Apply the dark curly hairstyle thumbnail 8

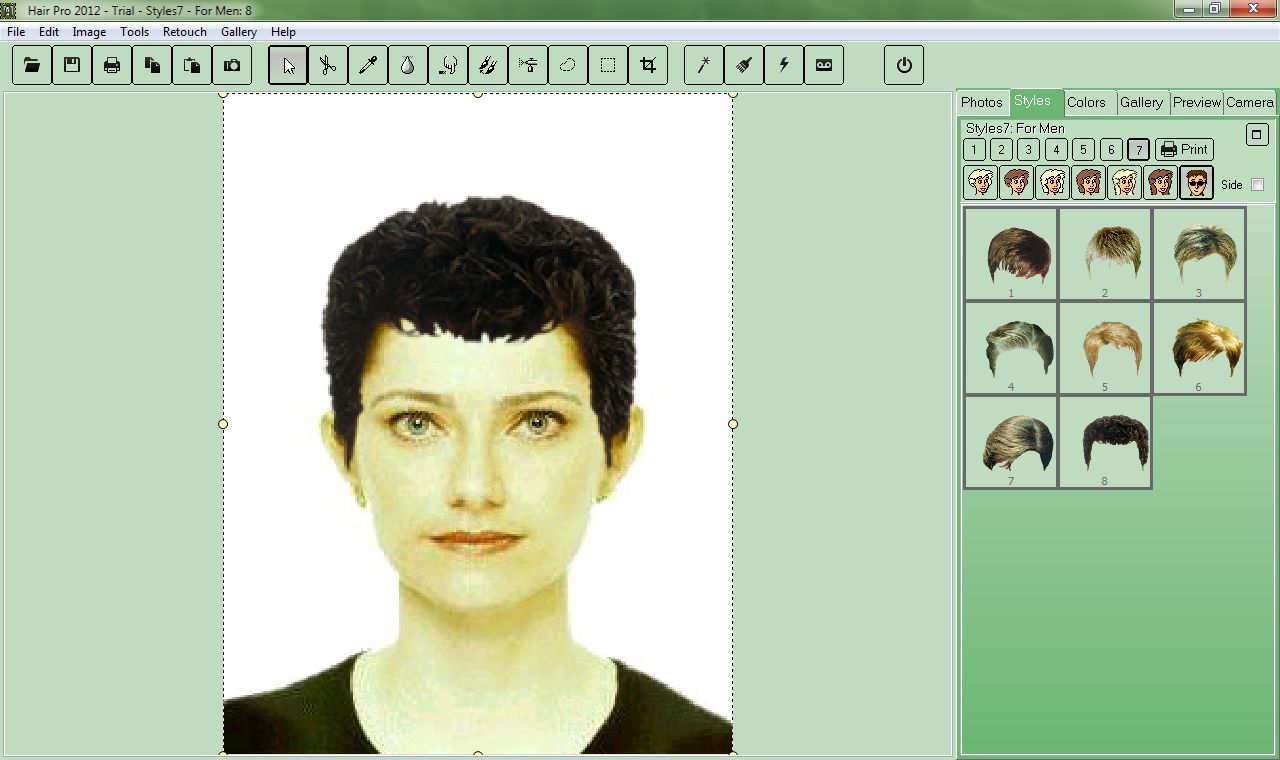tap(1105, 442)
